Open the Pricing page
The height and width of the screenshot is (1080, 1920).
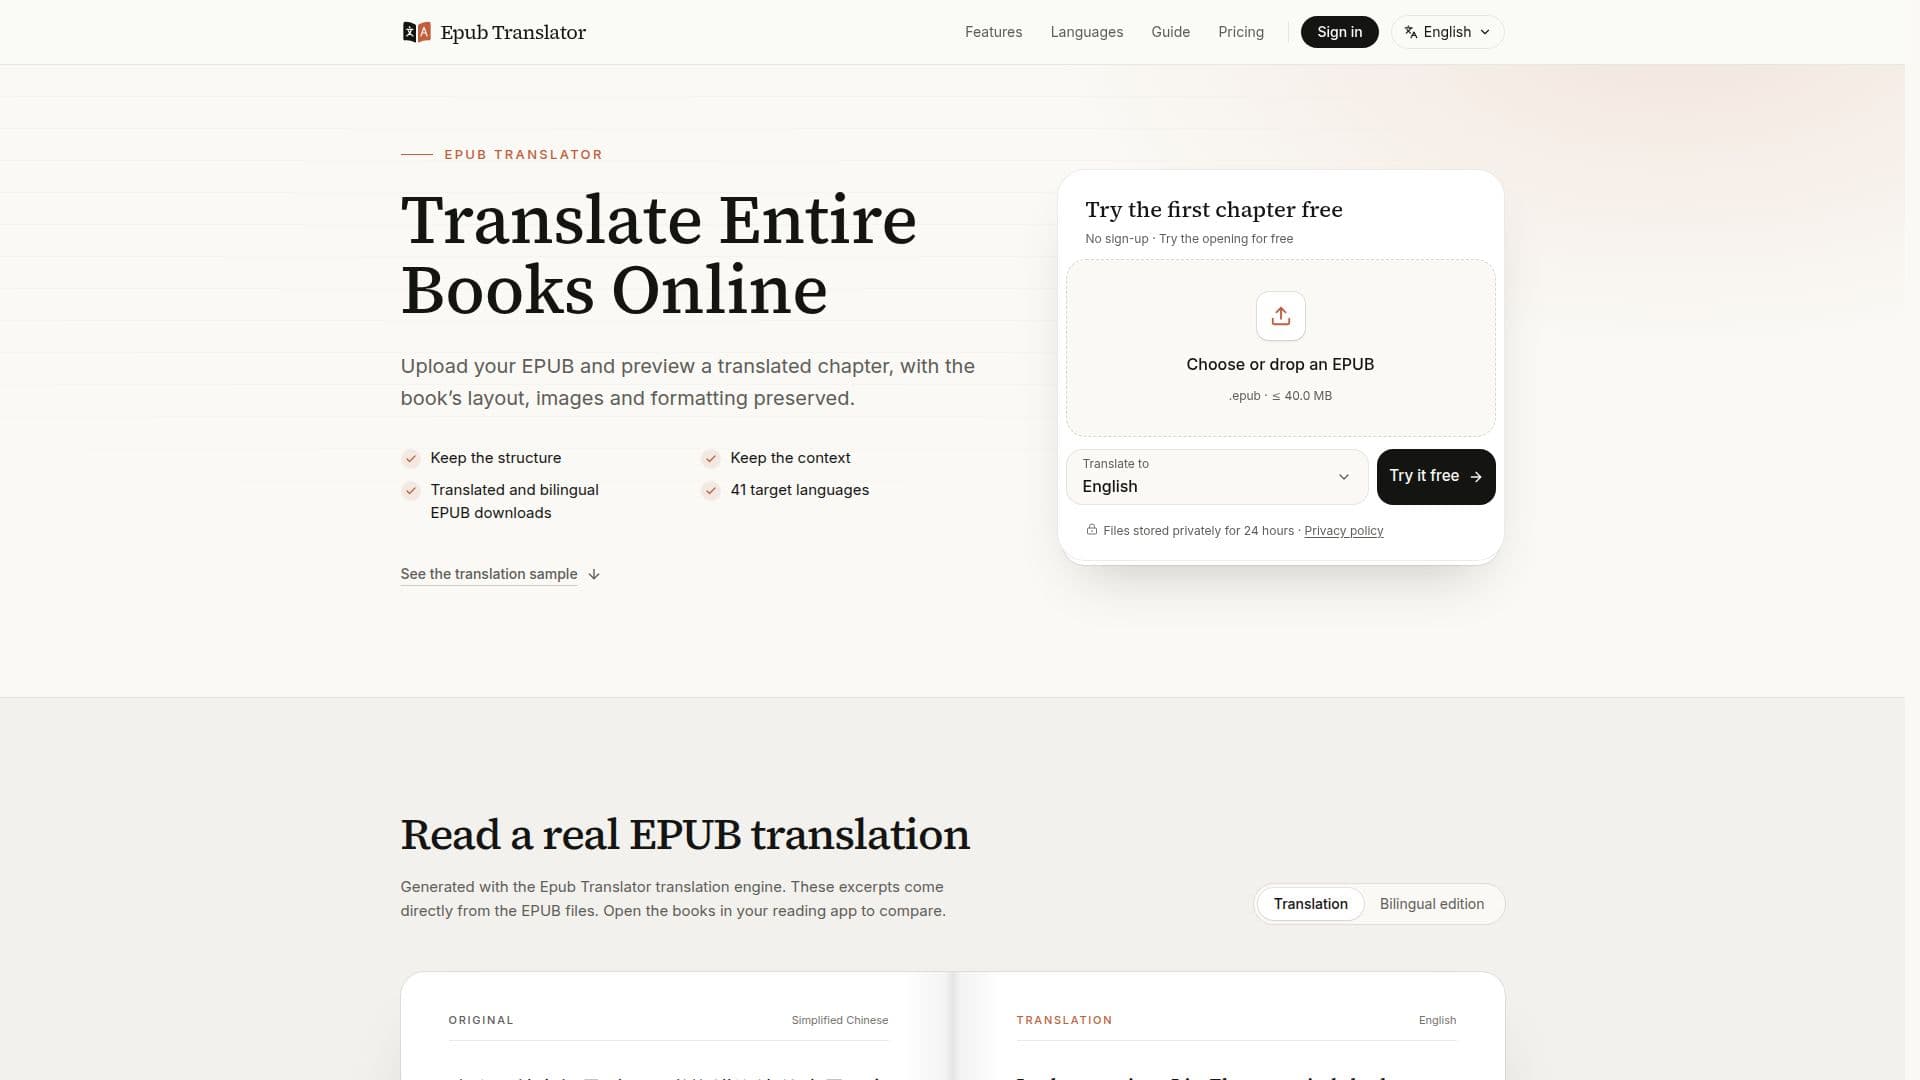pos(1240,32)
